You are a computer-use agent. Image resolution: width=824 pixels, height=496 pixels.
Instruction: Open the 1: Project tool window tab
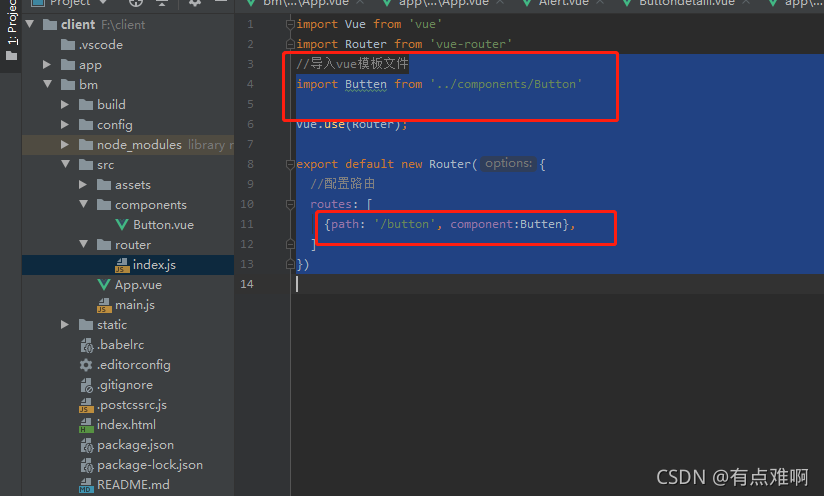click(11, 29)
